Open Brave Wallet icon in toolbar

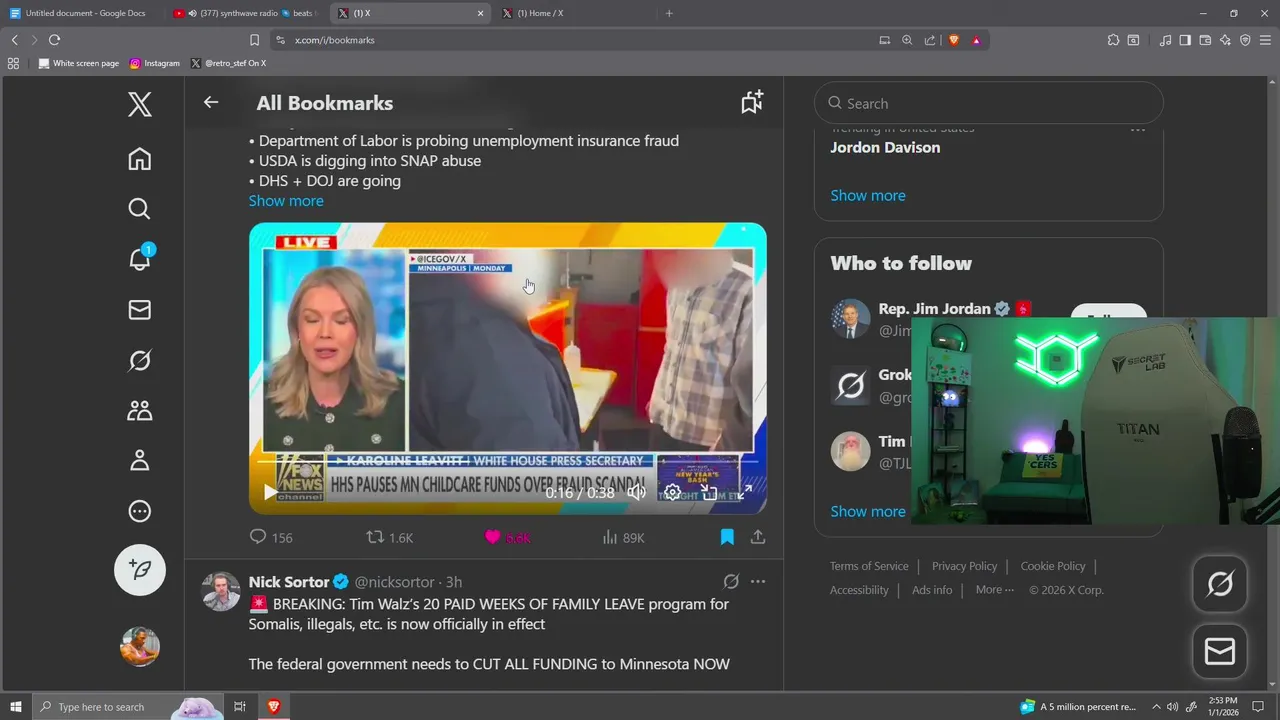point(1205,40)
